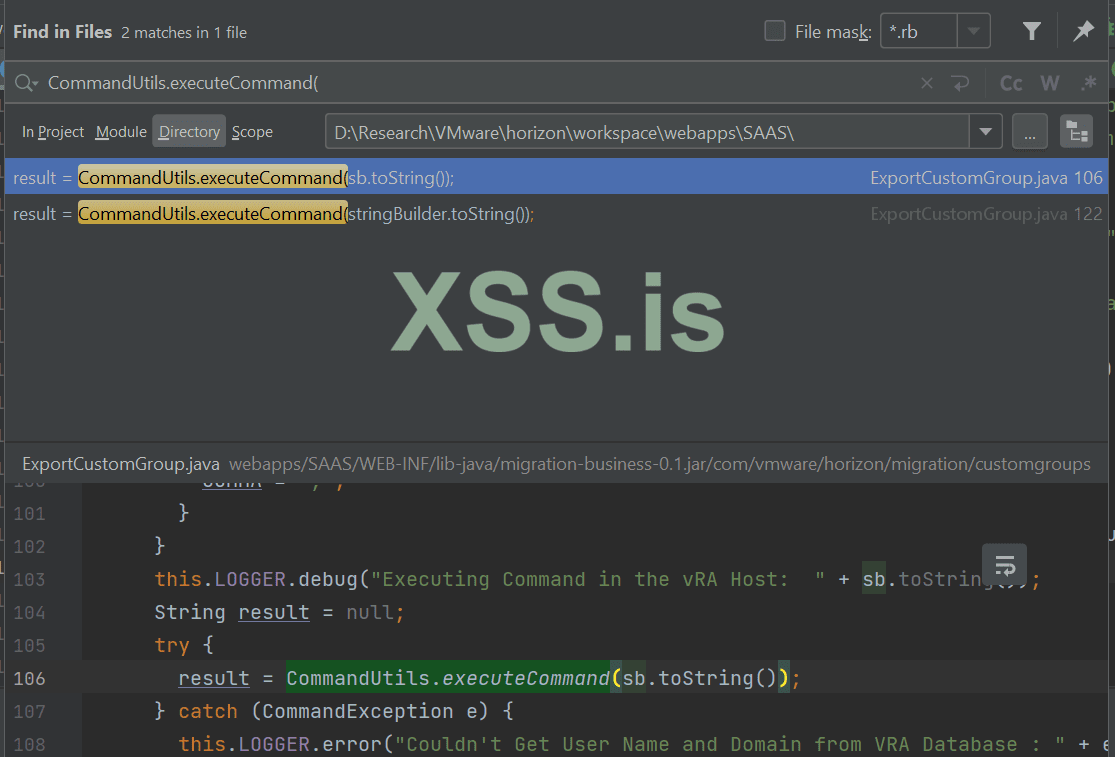The height and width of the screenshot is (757, 1115).
Task: Click the try keyword on line 105
Action: pyautogui.click(x=171, y=645)
